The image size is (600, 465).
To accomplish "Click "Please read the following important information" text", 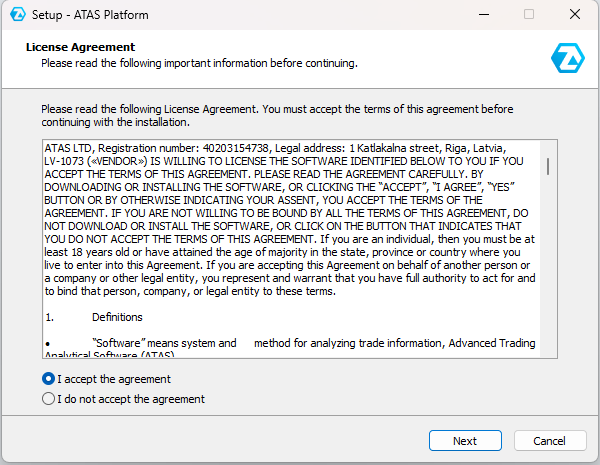I will 199,63.
